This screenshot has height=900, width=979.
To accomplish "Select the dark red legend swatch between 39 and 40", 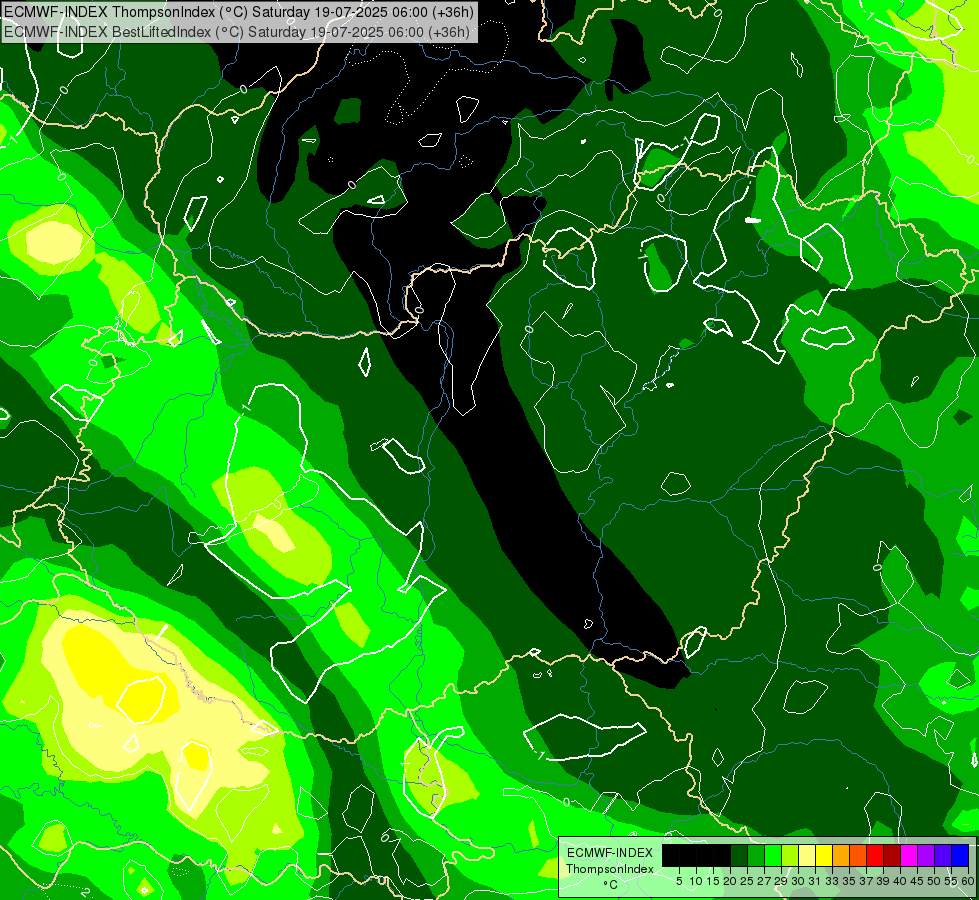I will [892, 855].
